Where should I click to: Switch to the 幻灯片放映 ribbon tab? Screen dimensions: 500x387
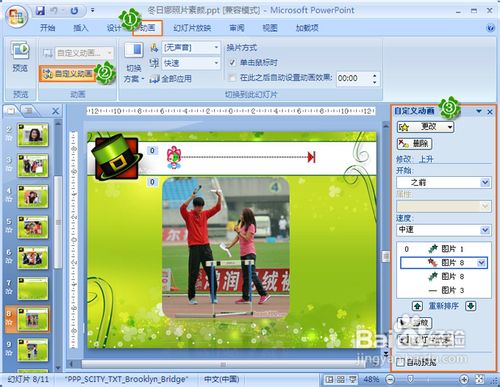click(x=192, y=28)
